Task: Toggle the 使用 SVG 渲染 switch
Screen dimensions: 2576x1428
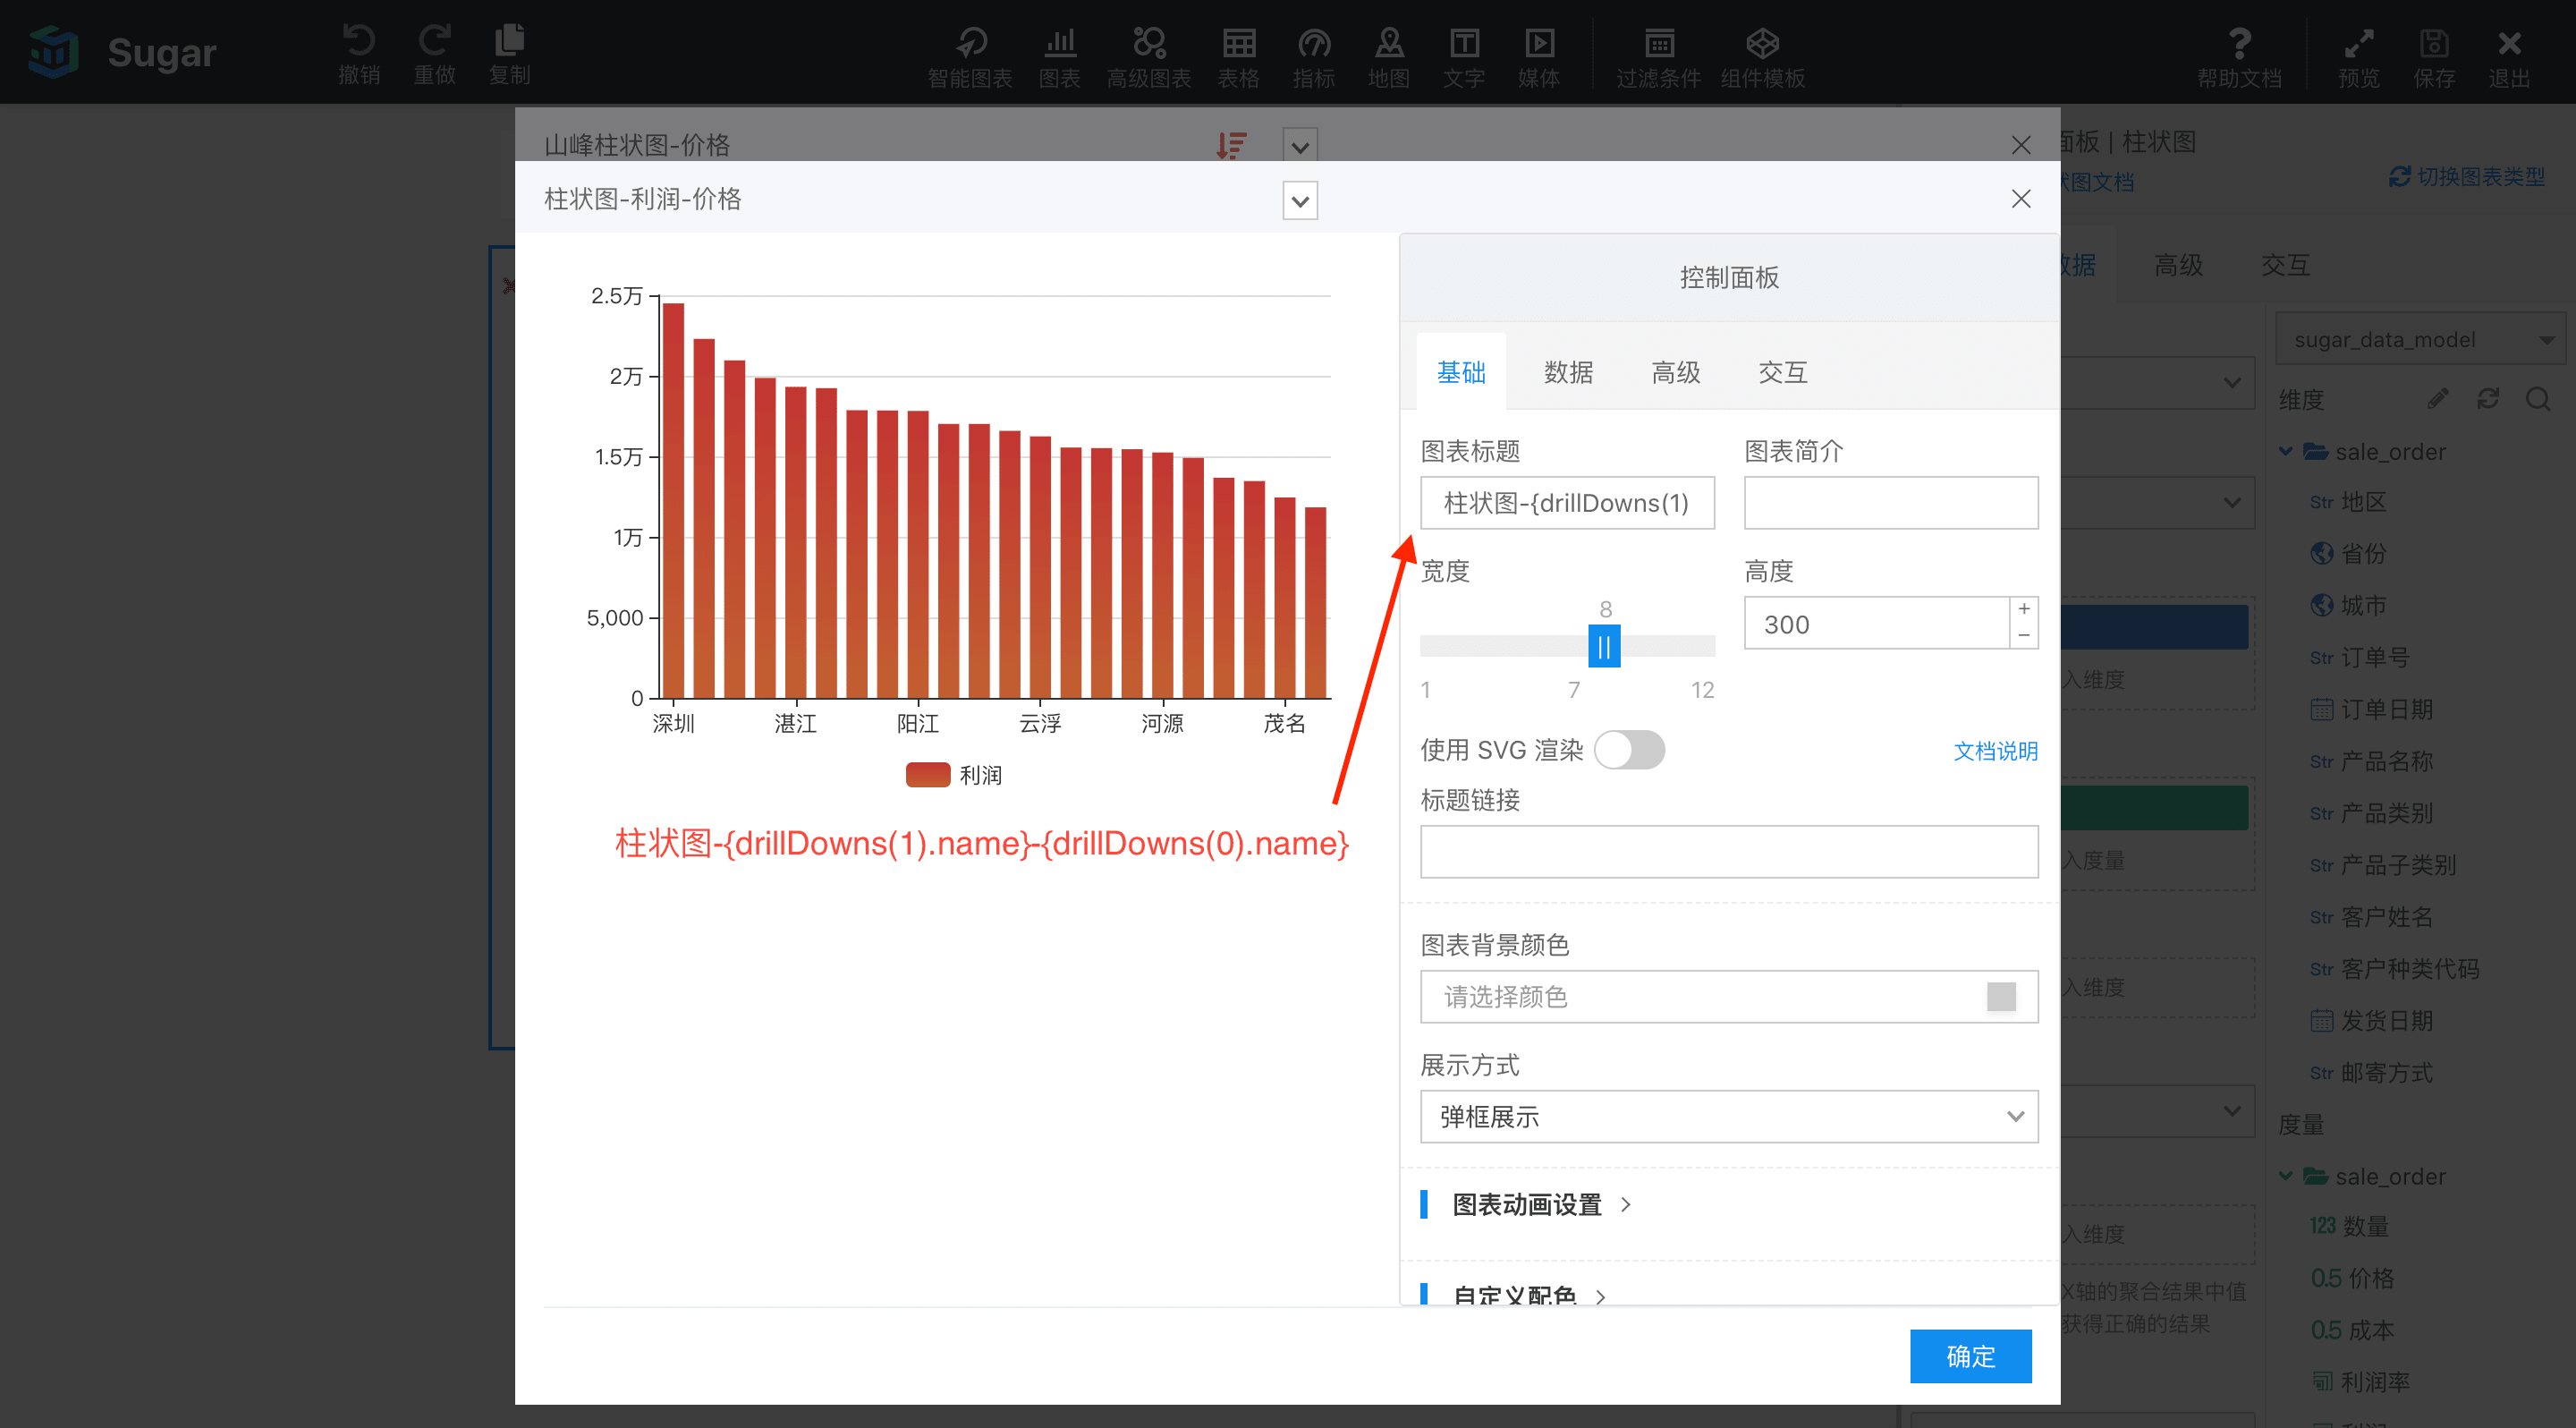Action: (1629, 750)
